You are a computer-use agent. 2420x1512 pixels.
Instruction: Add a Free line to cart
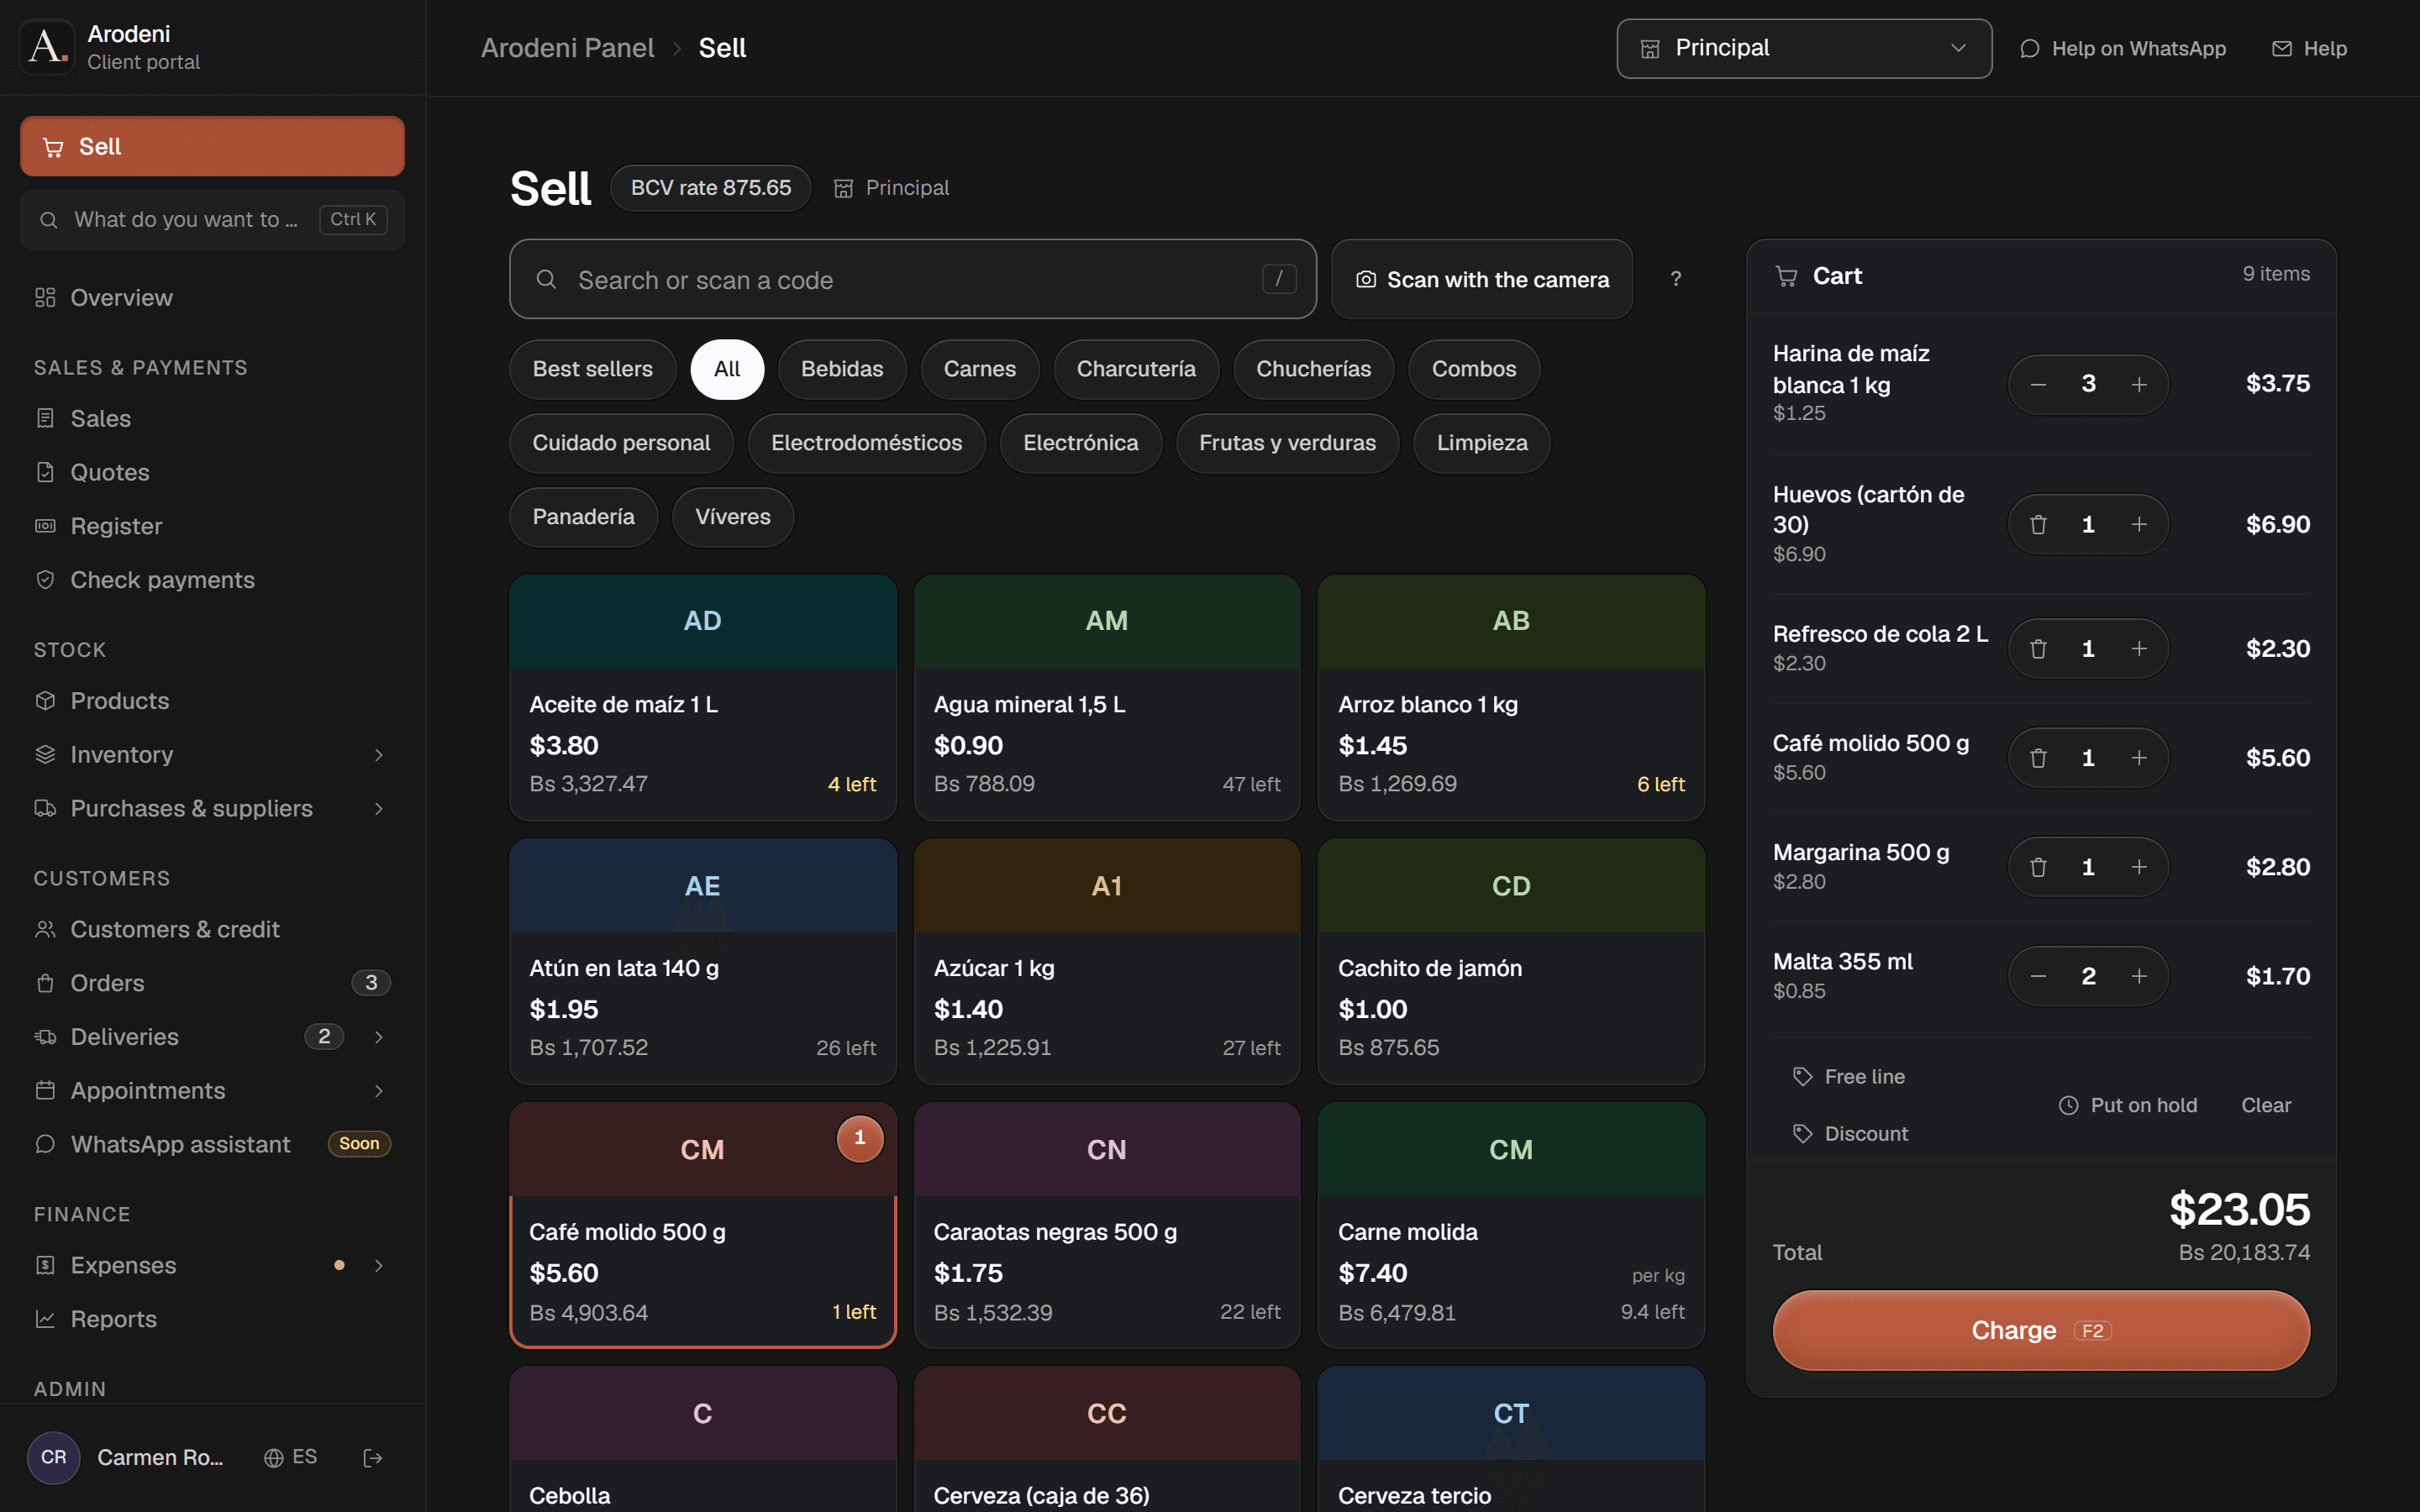tap(1849, 1077)
